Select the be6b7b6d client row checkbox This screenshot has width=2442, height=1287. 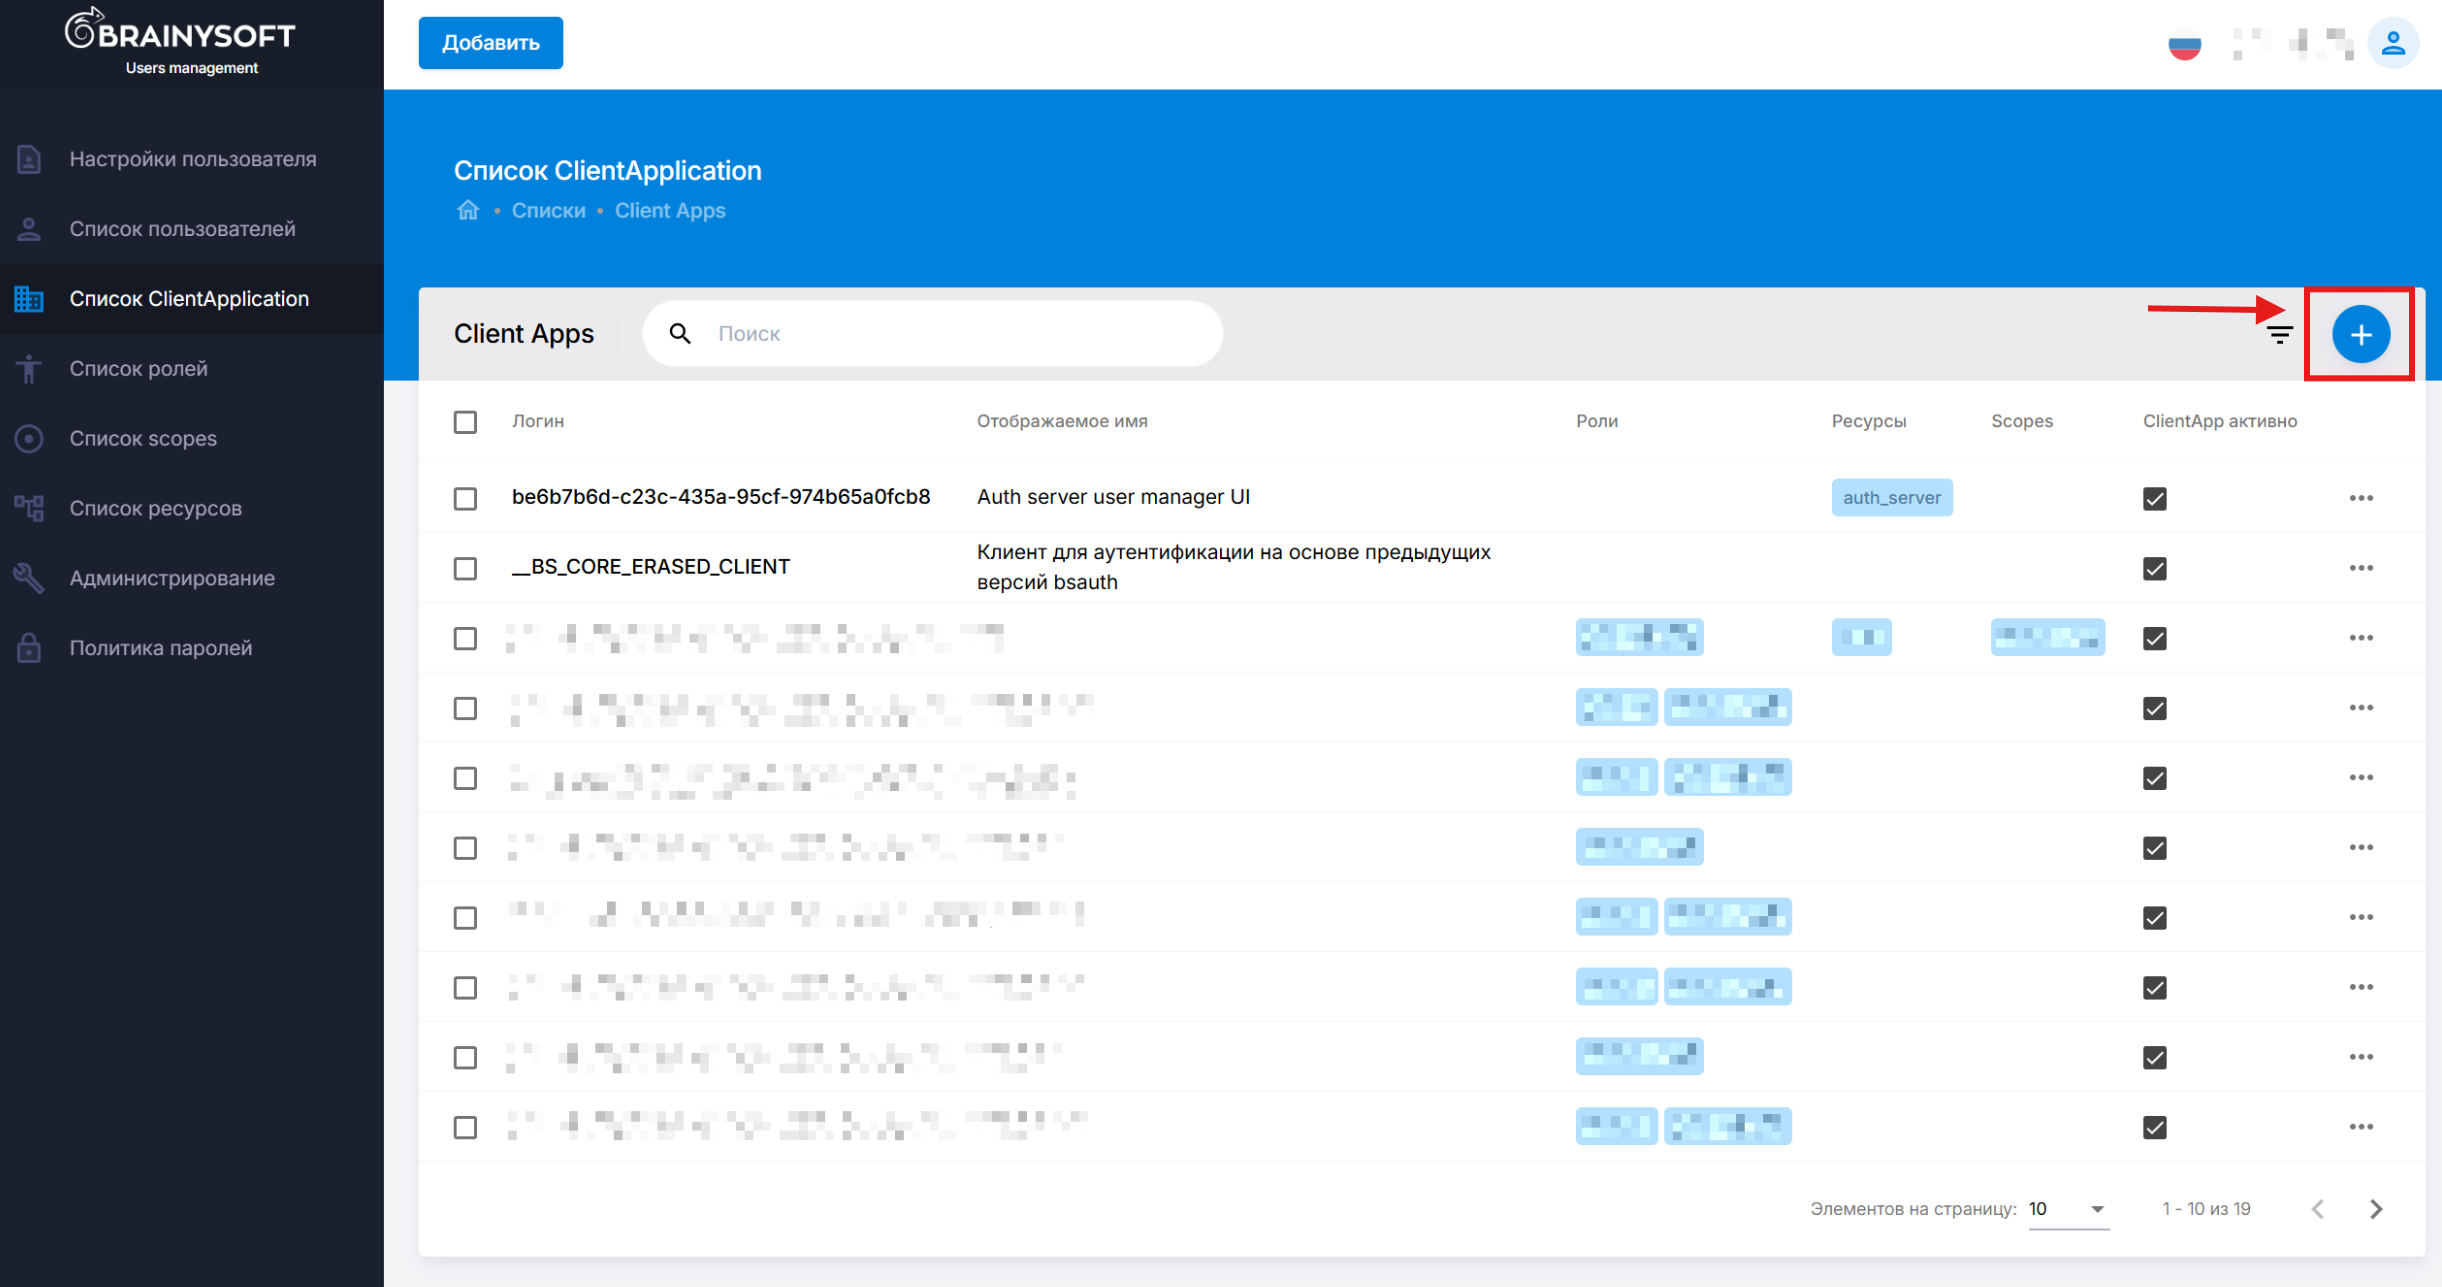pyautogui.click(x=465, y=498)
